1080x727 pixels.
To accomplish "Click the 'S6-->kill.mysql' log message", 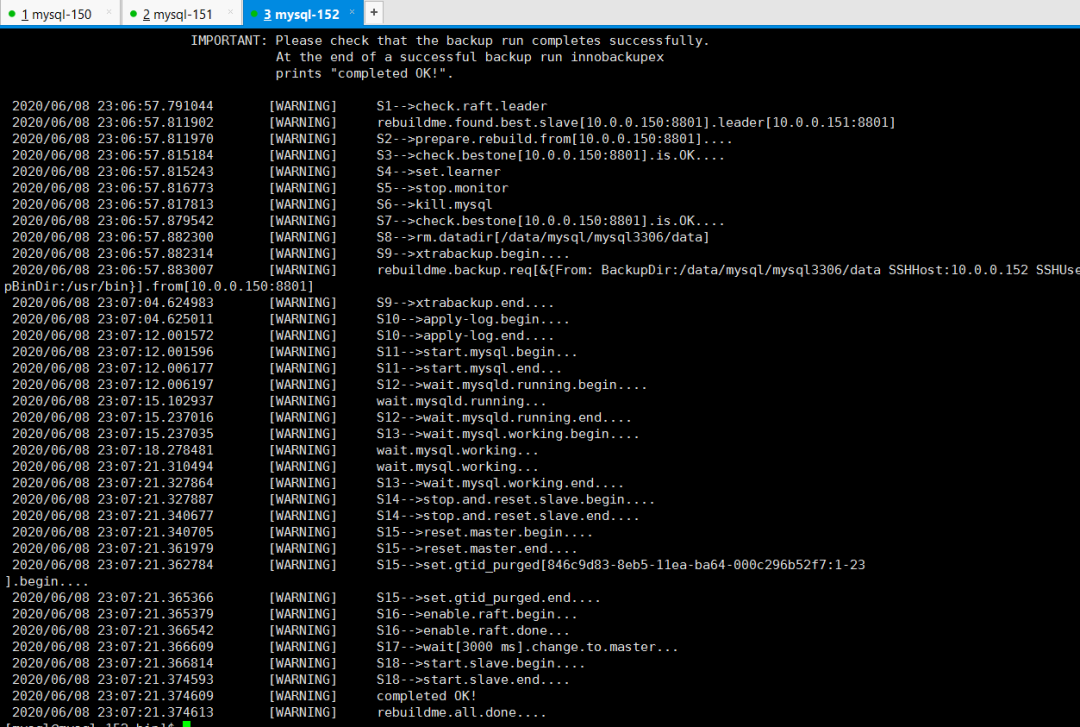I will coord(434,205).
